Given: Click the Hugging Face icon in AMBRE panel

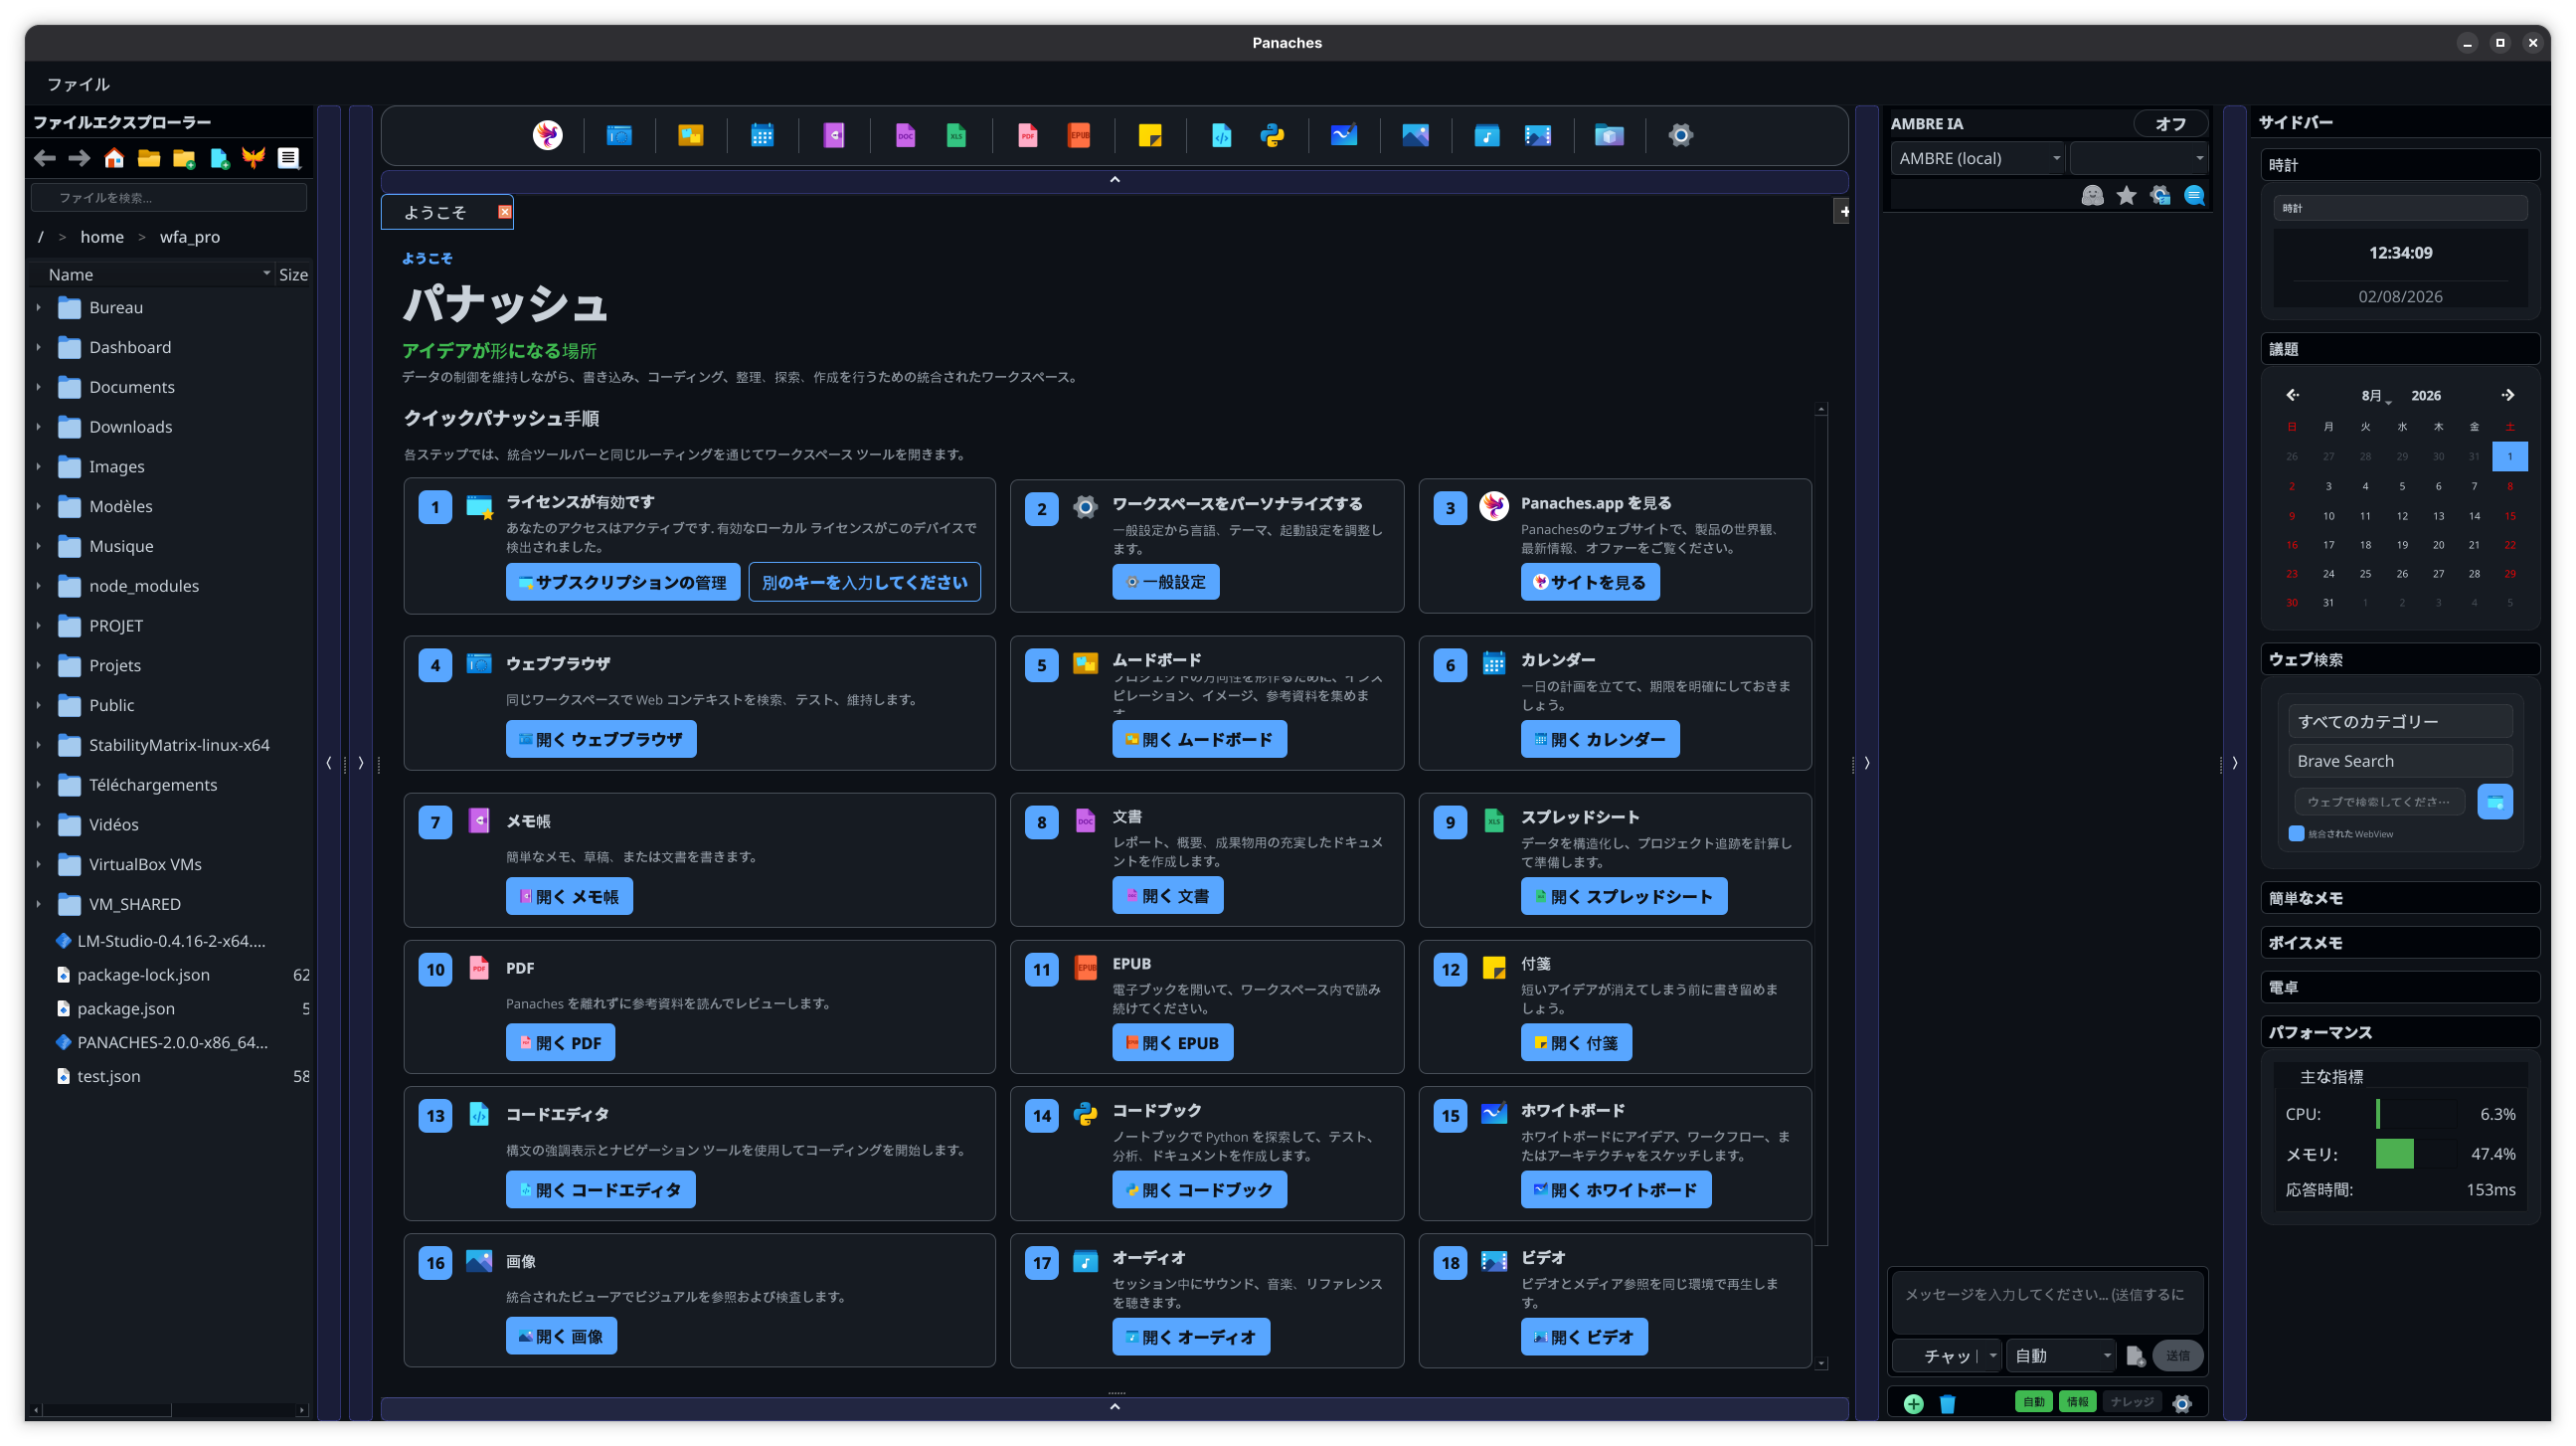Looking at the screenshot, I should 2092,195.
